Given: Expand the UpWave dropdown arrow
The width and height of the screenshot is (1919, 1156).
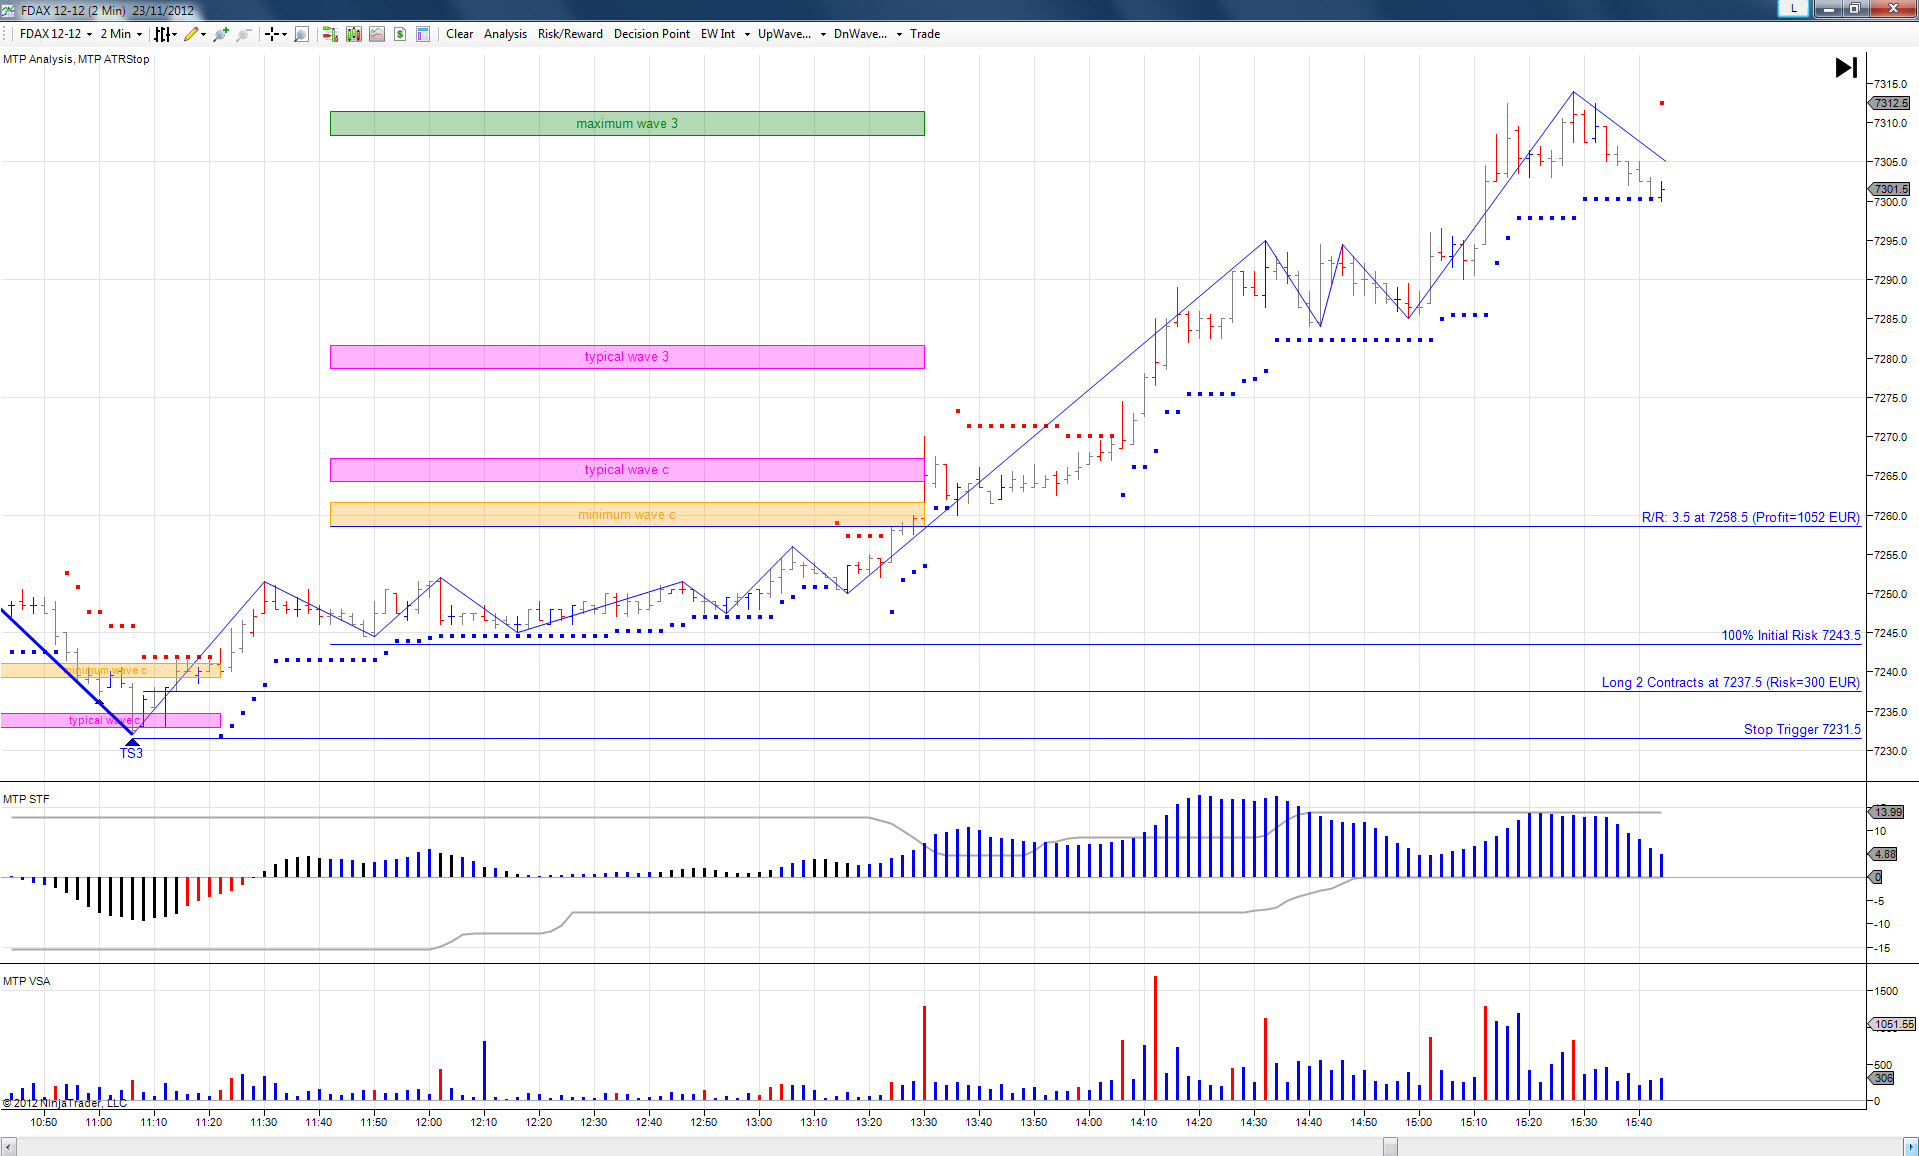Looking at the screenshot, I should (823, 34).
